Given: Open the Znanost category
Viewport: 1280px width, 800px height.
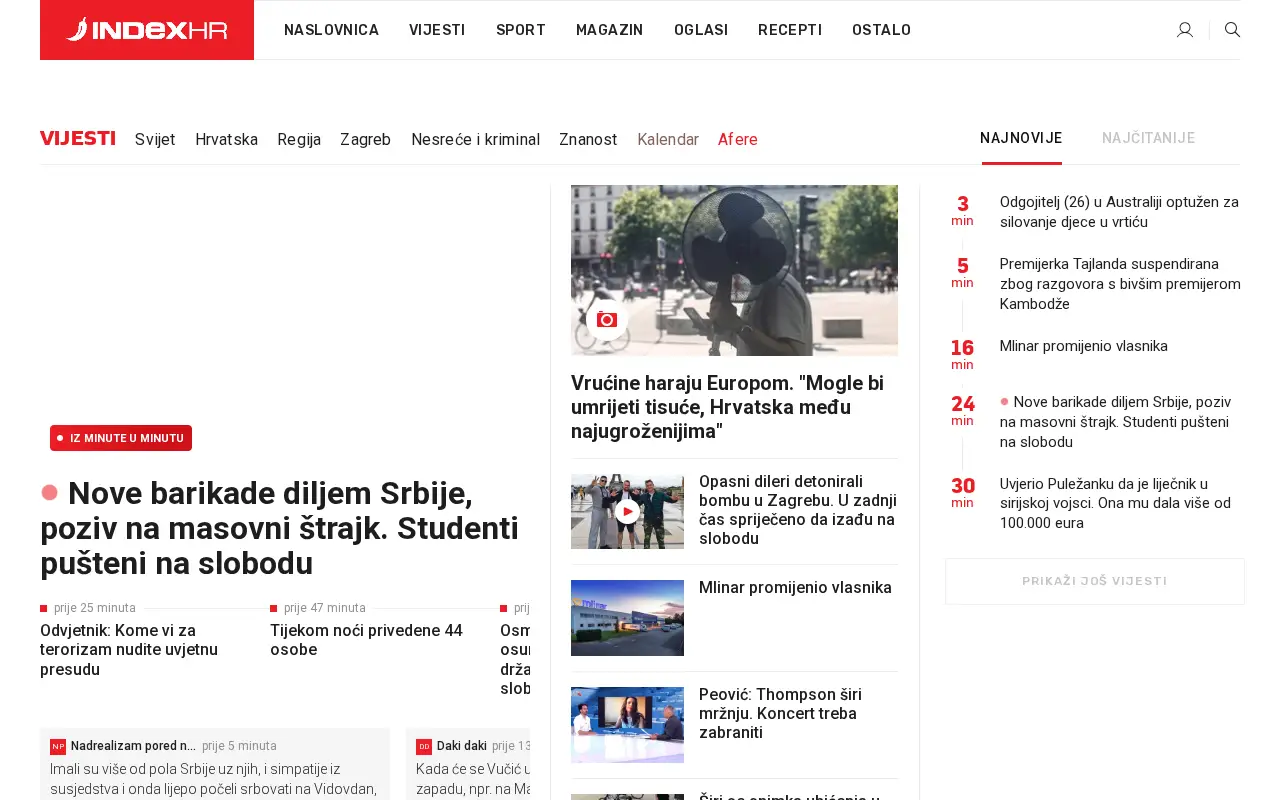Looking at the screenshot, I should click(x=588, y=140).
